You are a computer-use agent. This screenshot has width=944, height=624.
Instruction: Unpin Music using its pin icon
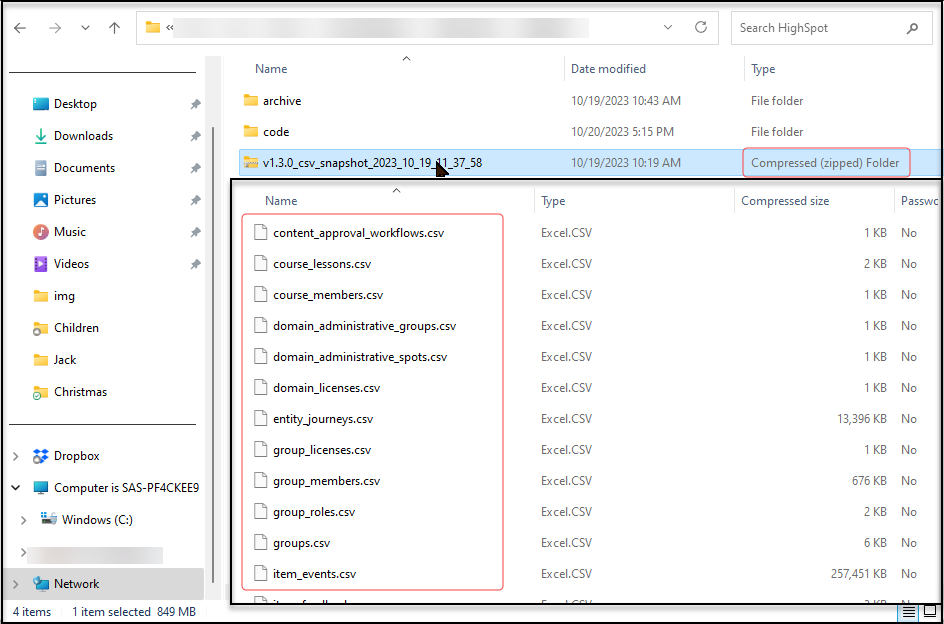(195, 232)
